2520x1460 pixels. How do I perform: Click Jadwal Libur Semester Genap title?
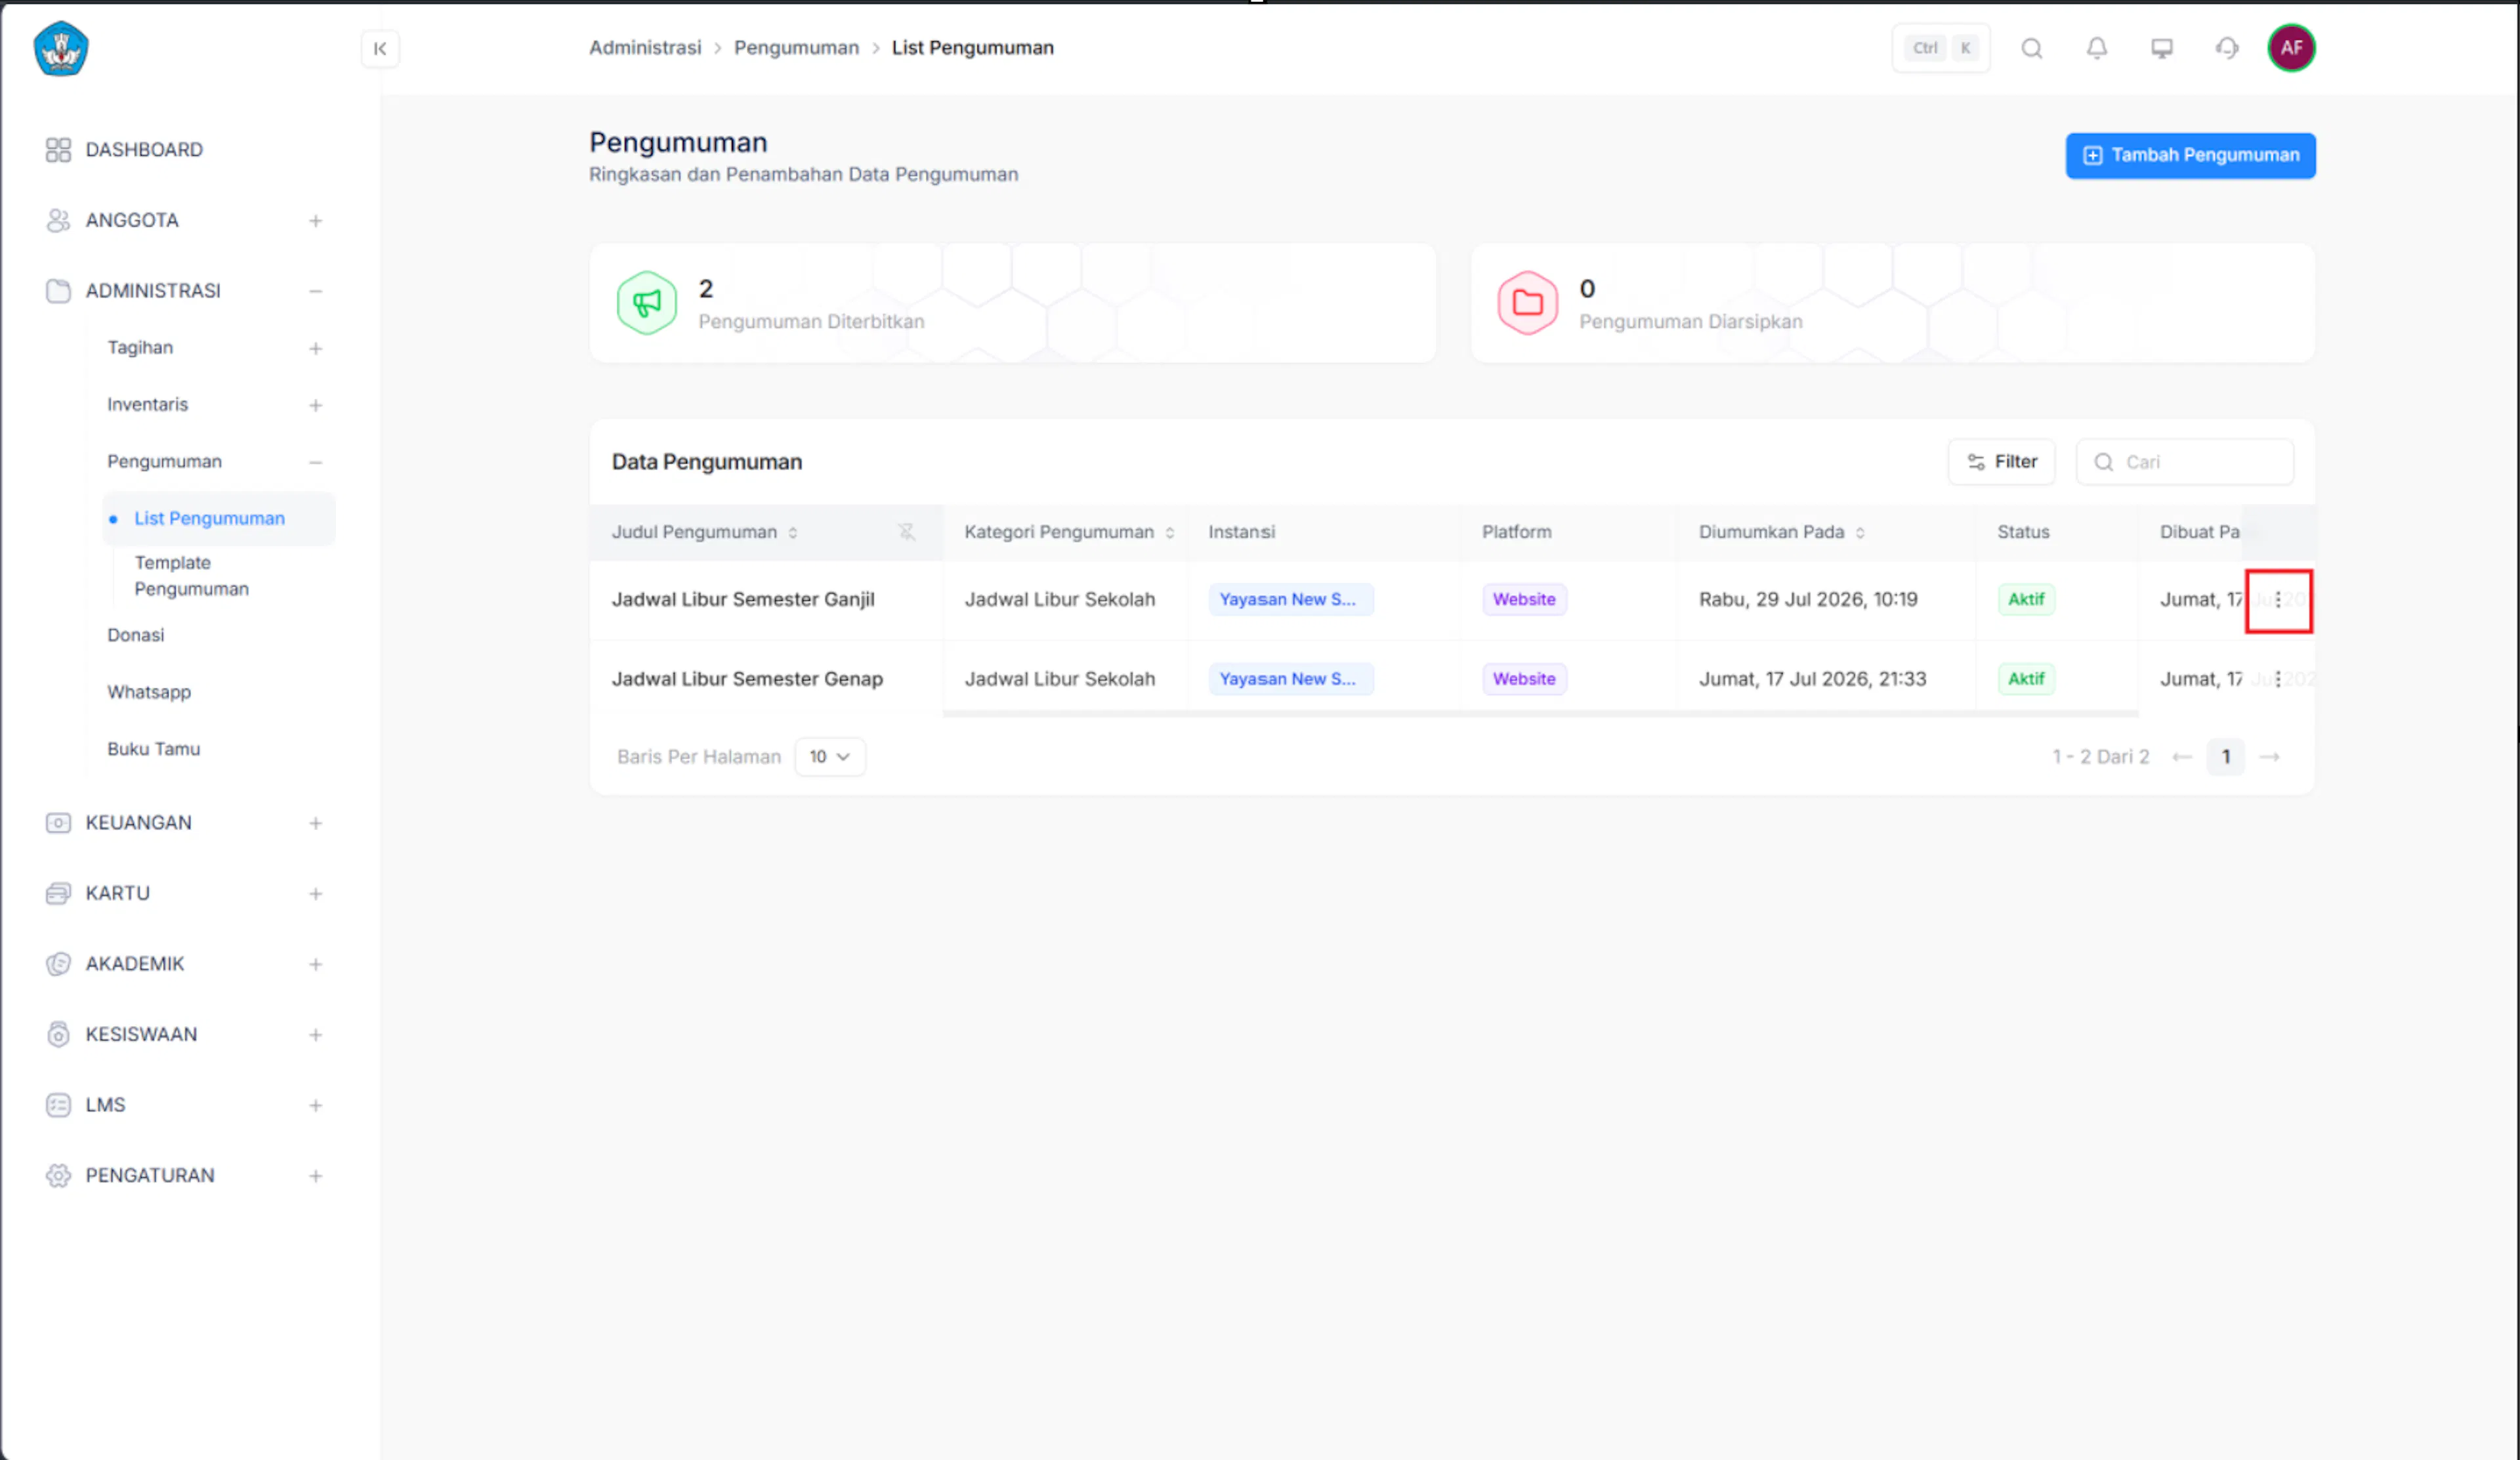[747, 679]
